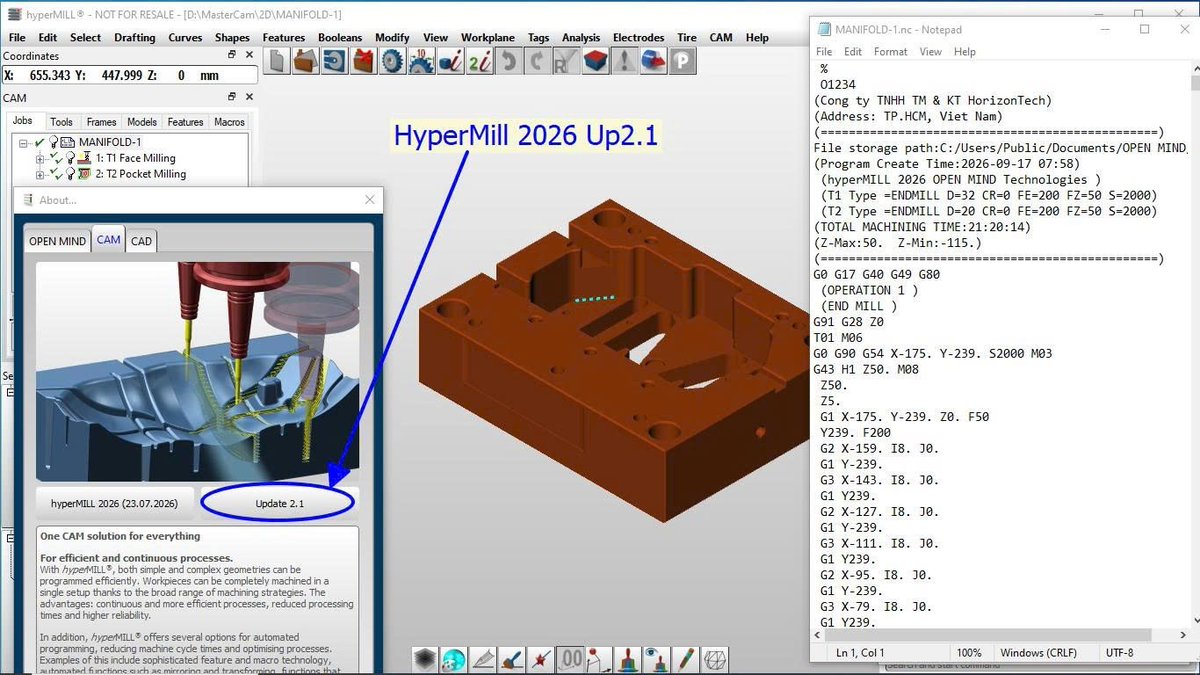Close the About dialog

pos(369,199)
